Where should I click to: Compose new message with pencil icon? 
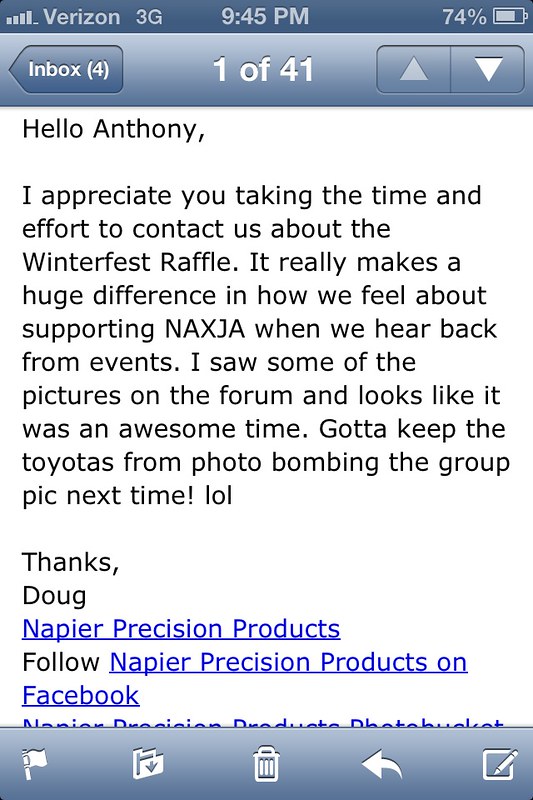(x=500, y=763)
